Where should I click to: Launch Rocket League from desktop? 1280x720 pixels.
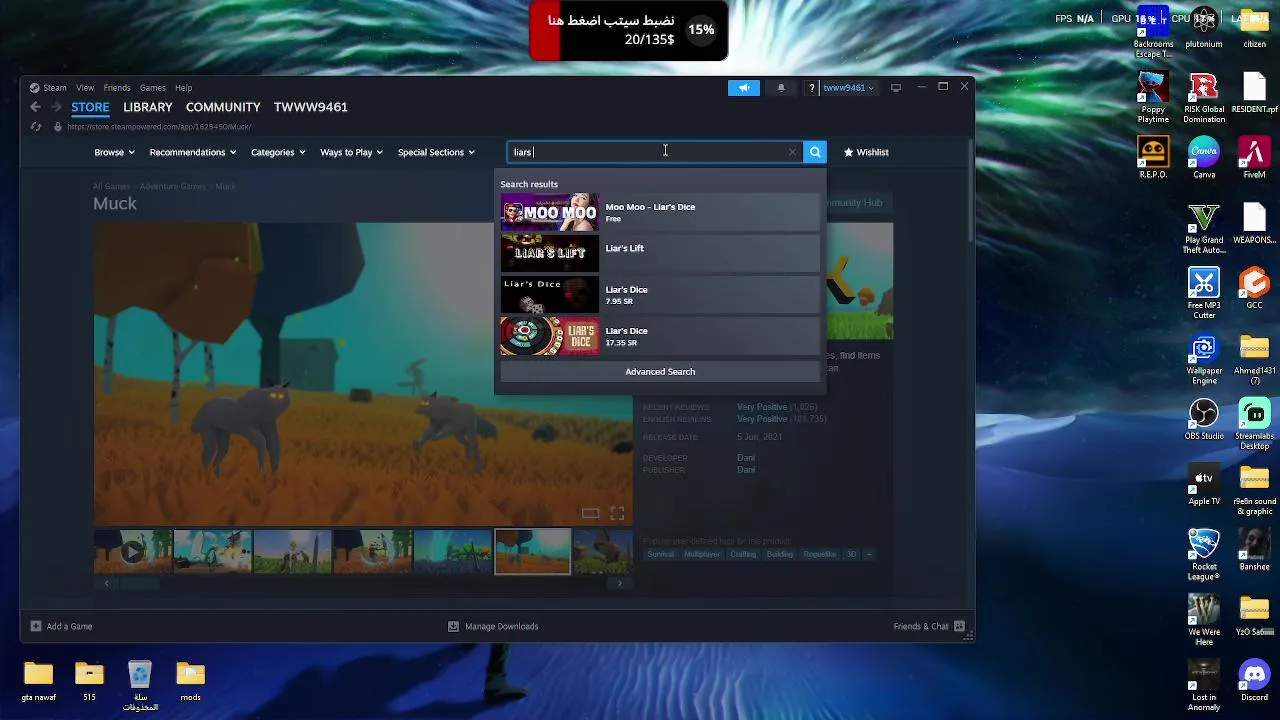tap(1204, 555)
